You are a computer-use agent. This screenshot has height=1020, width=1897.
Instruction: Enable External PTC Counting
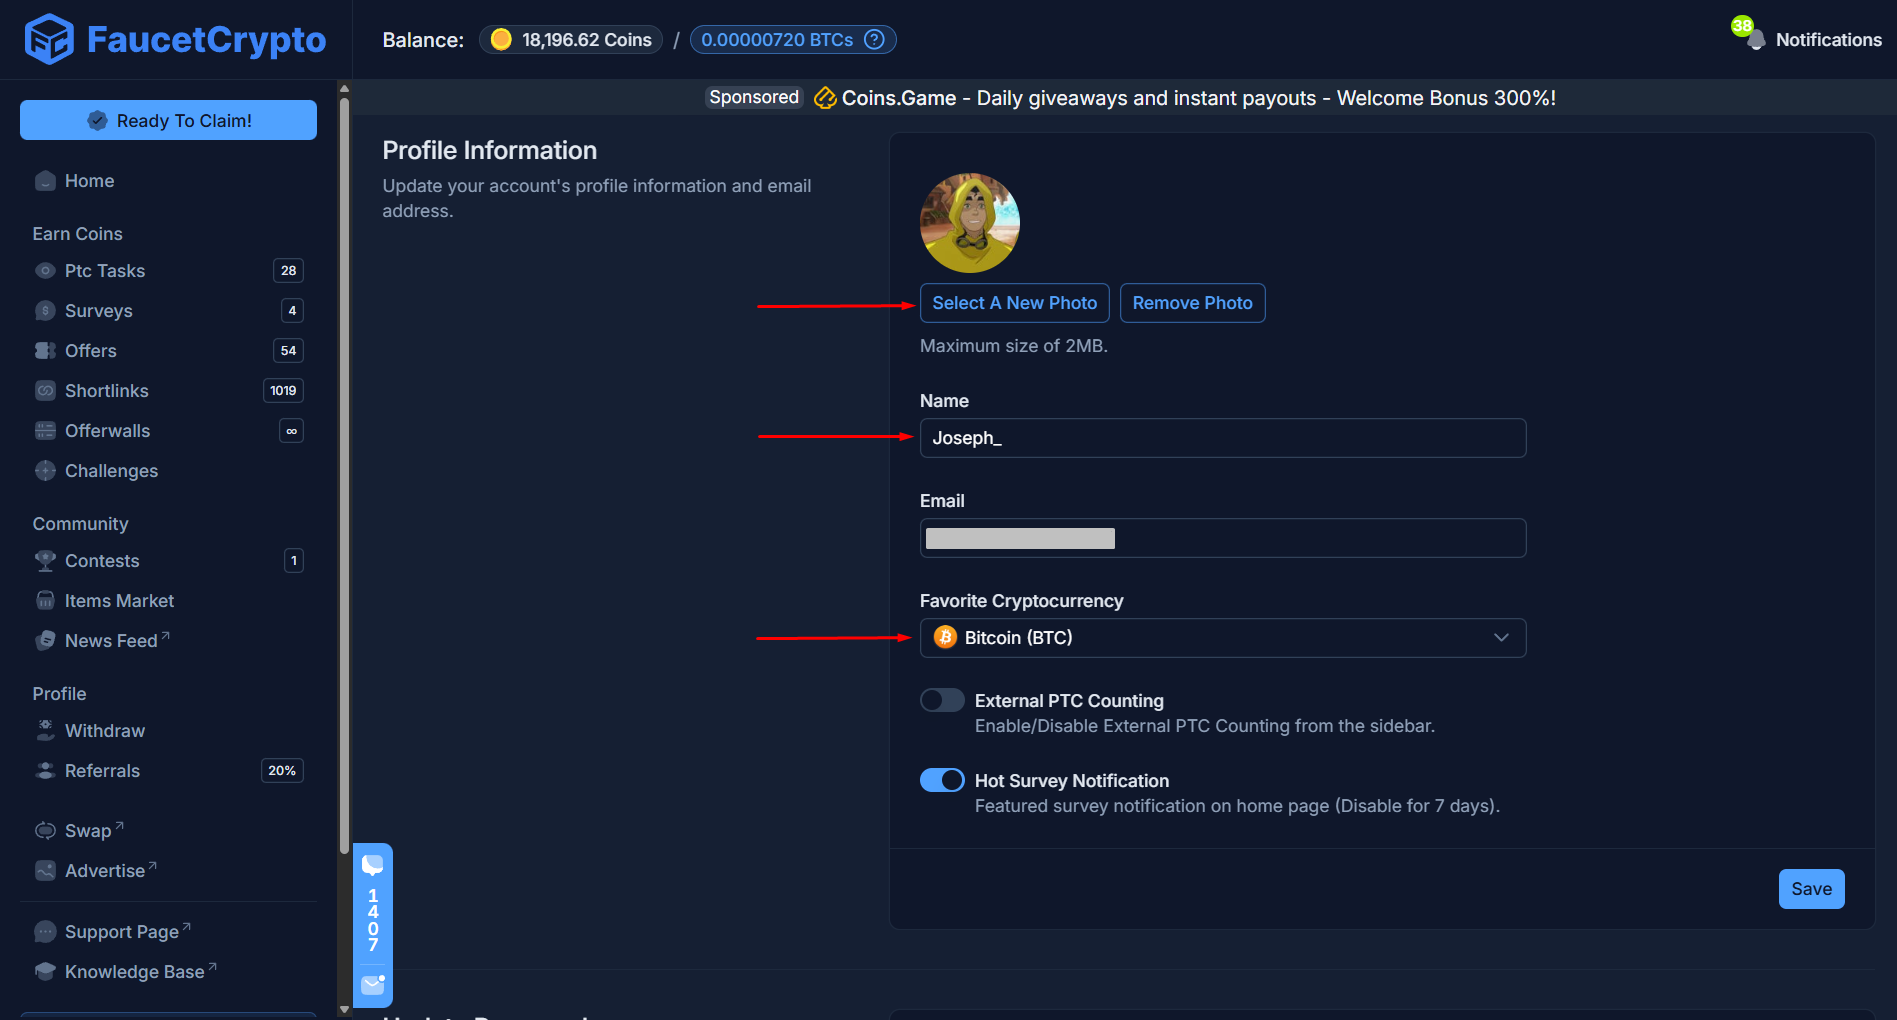(941, 700)
